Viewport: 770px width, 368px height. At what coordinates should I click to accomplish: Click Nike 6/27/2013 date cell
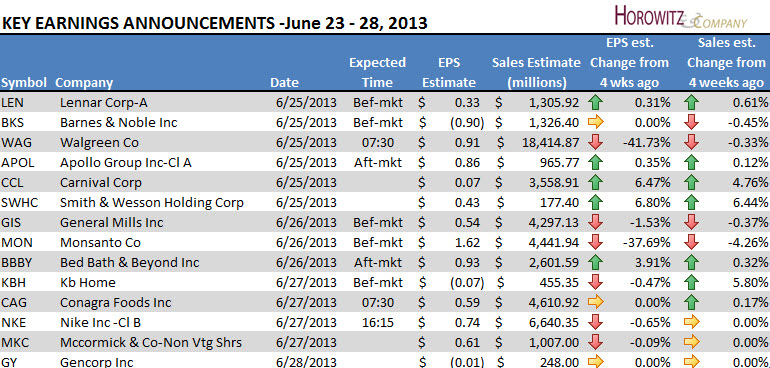[306, 322]
